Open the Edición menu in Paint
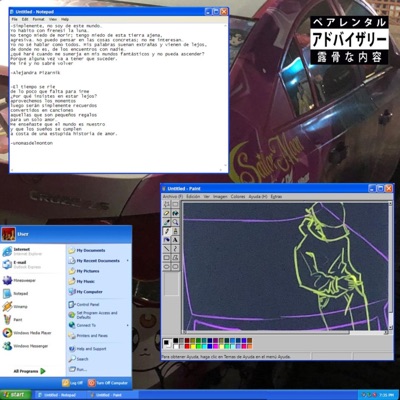Viewport: 400px width, 400px height. [193, 197]
